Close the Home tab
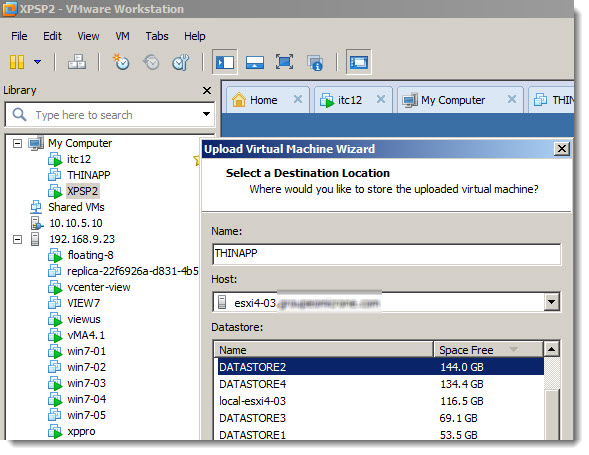This screenshot has width=589, height=455. click(298, 99)
